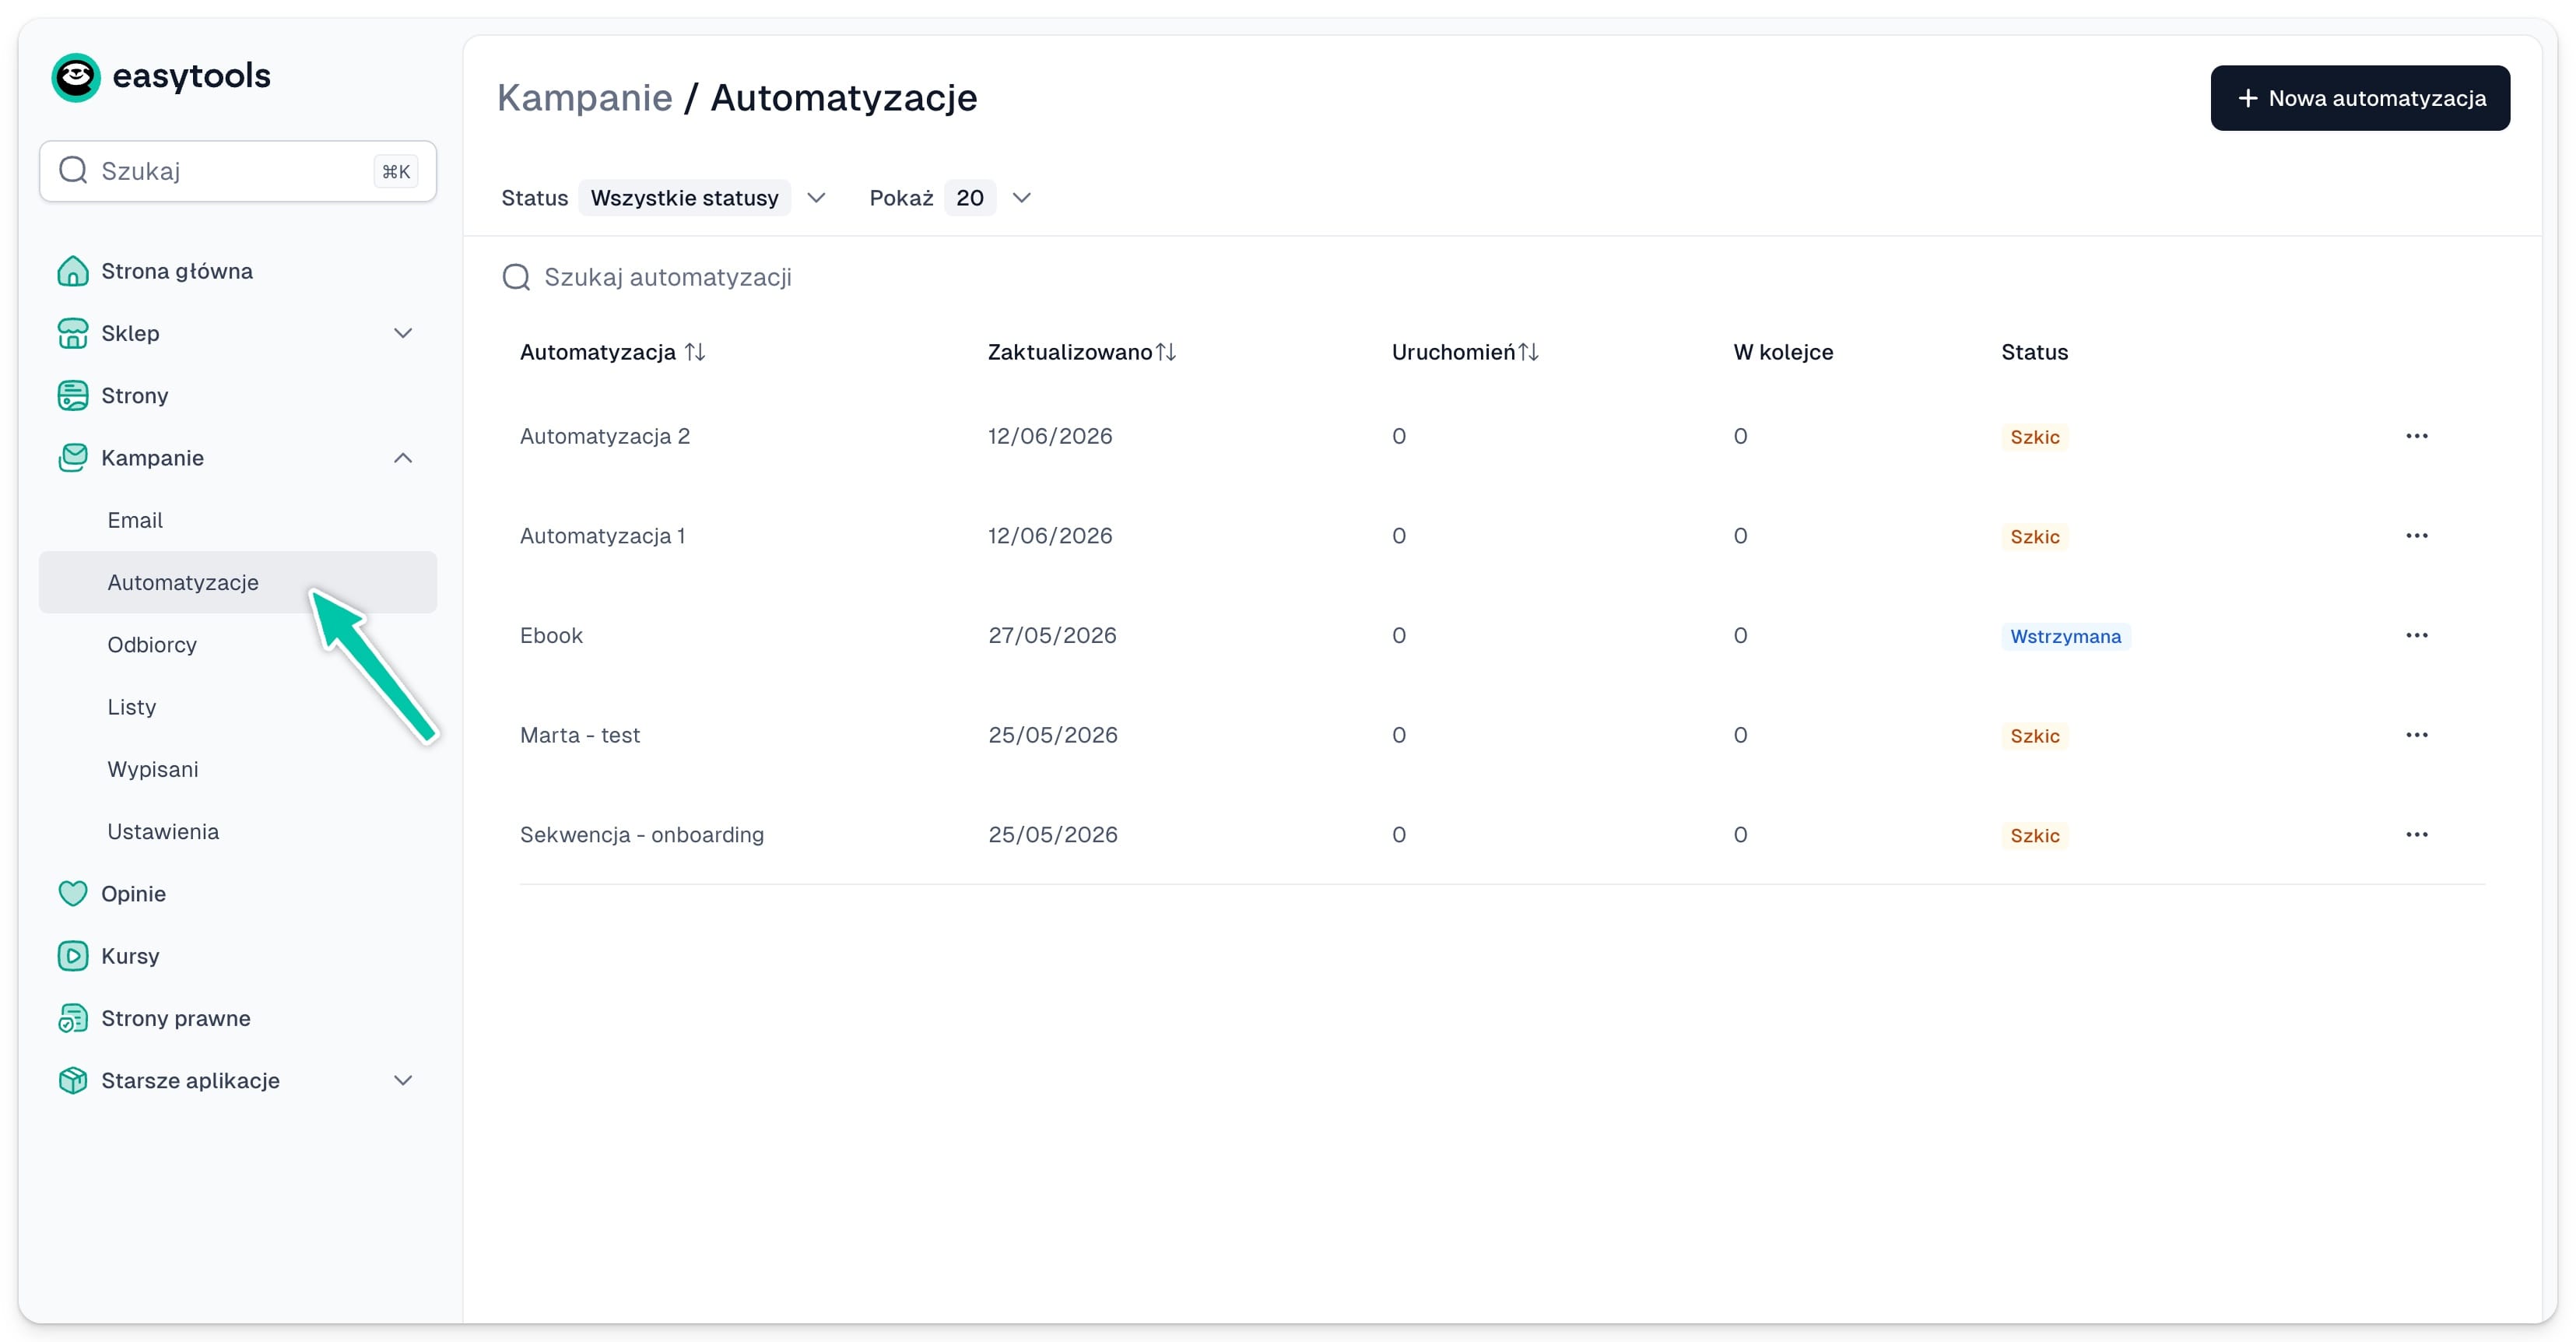Open the Strony menu item
2576x1342 pixels.
pyautogui.click(x=237, y=395)
